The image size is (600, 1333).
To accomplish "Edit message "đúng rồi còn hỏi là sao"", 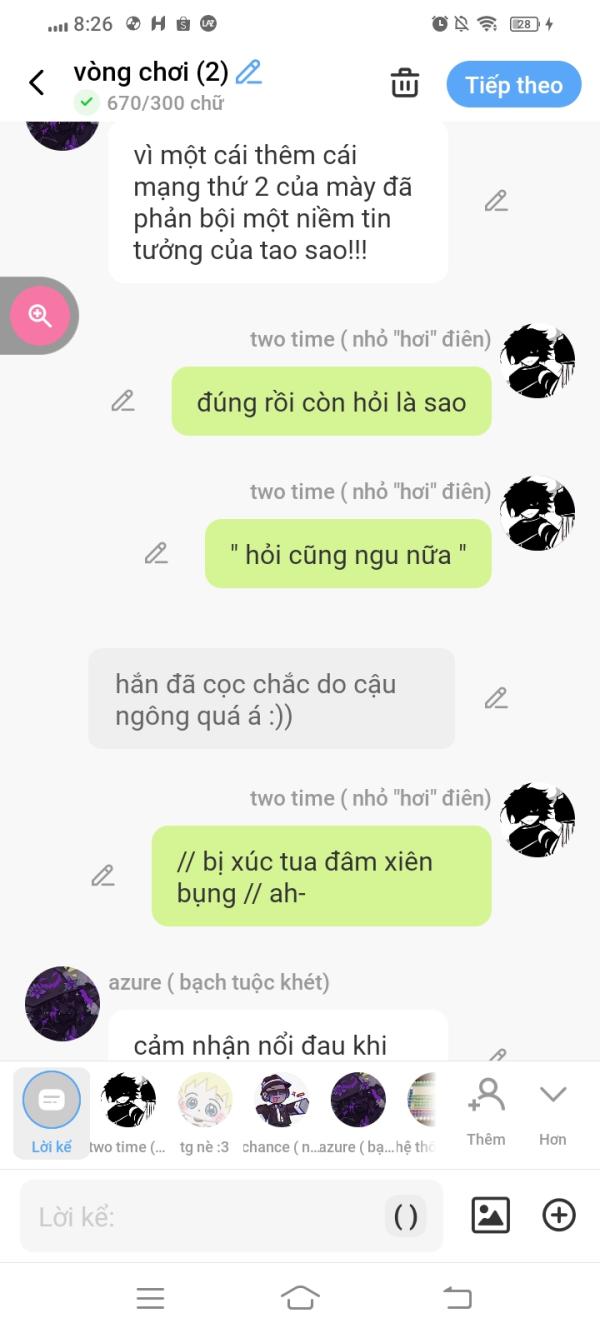I will (123, 401).
